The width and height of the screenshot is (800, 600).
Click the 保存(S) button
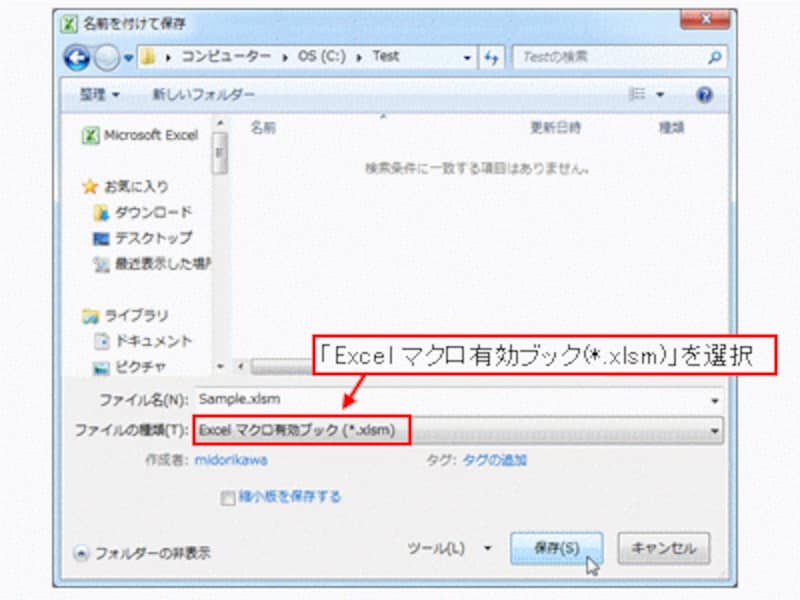557,548
